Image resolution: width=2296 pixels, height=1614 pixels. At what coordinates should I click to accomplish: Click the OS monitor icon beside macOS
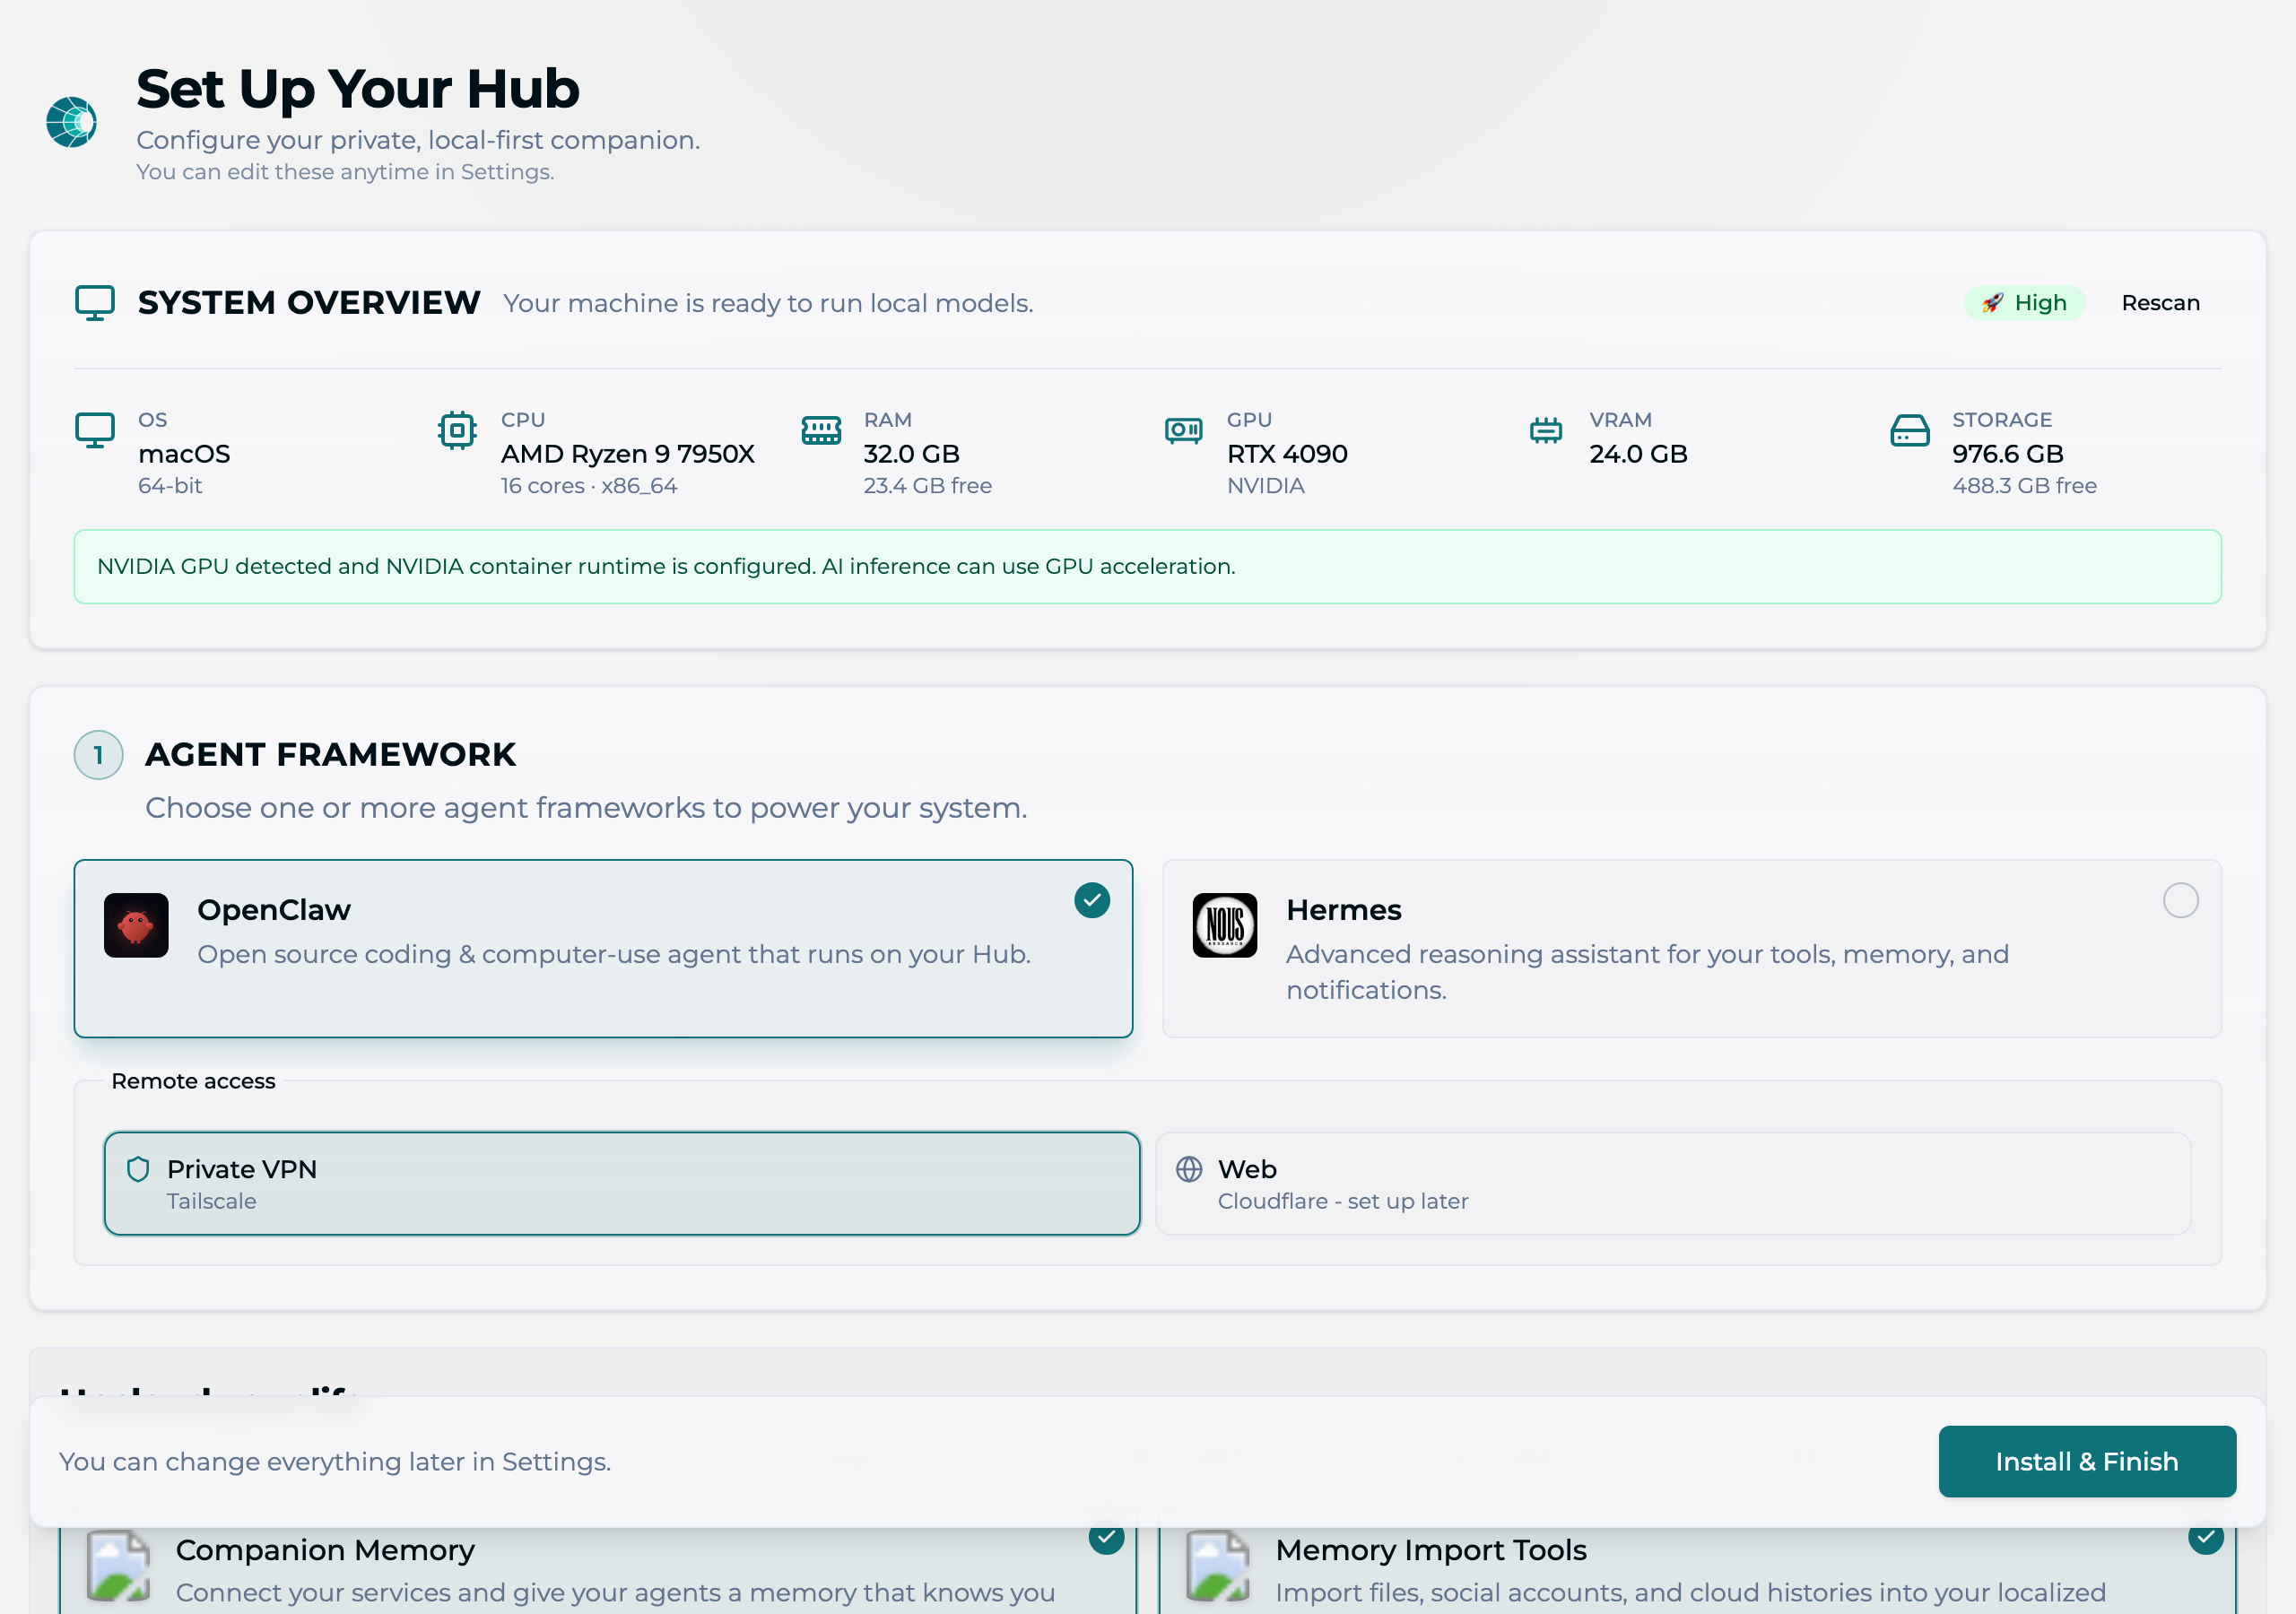point(95,431)
